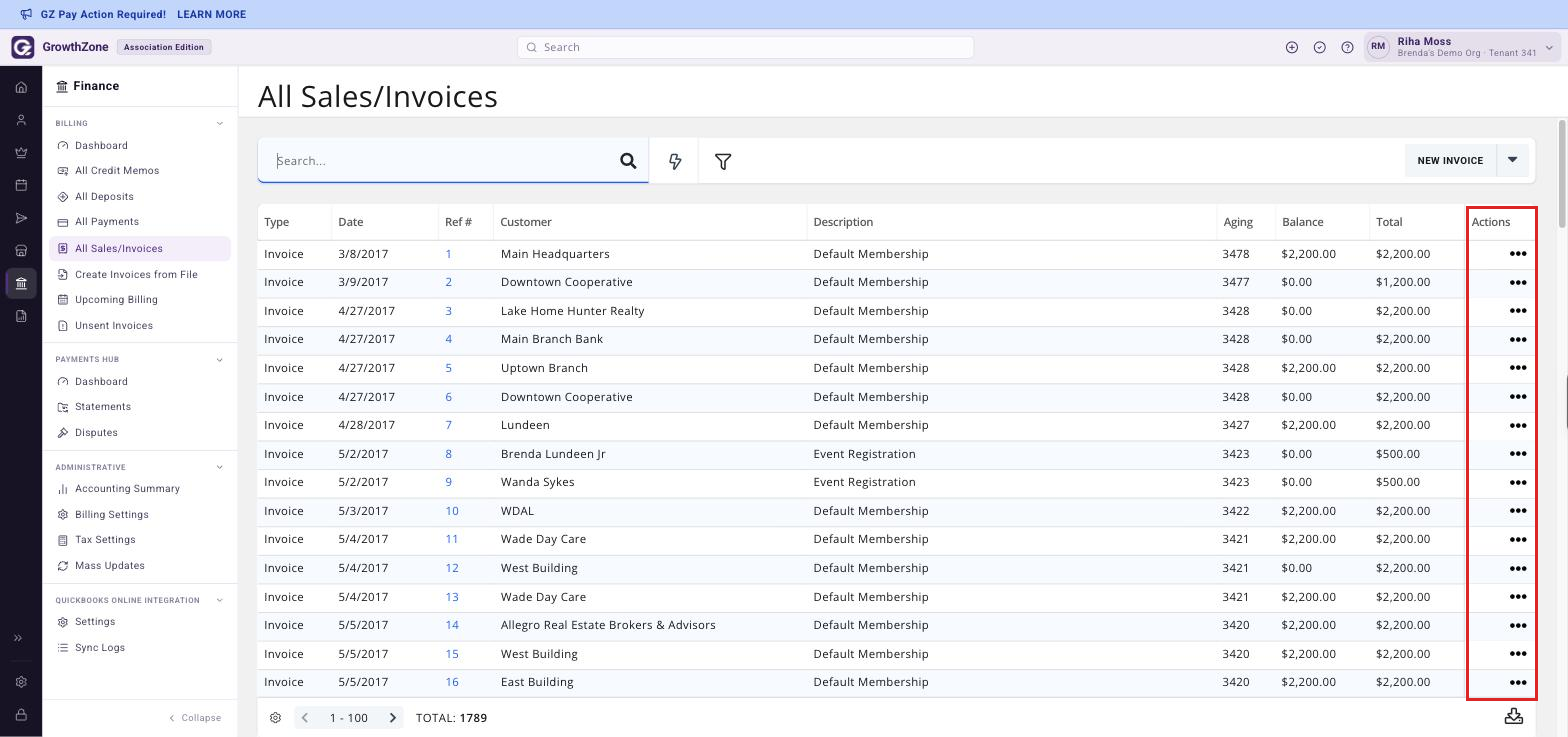Open All Payments

coord(107,222)
